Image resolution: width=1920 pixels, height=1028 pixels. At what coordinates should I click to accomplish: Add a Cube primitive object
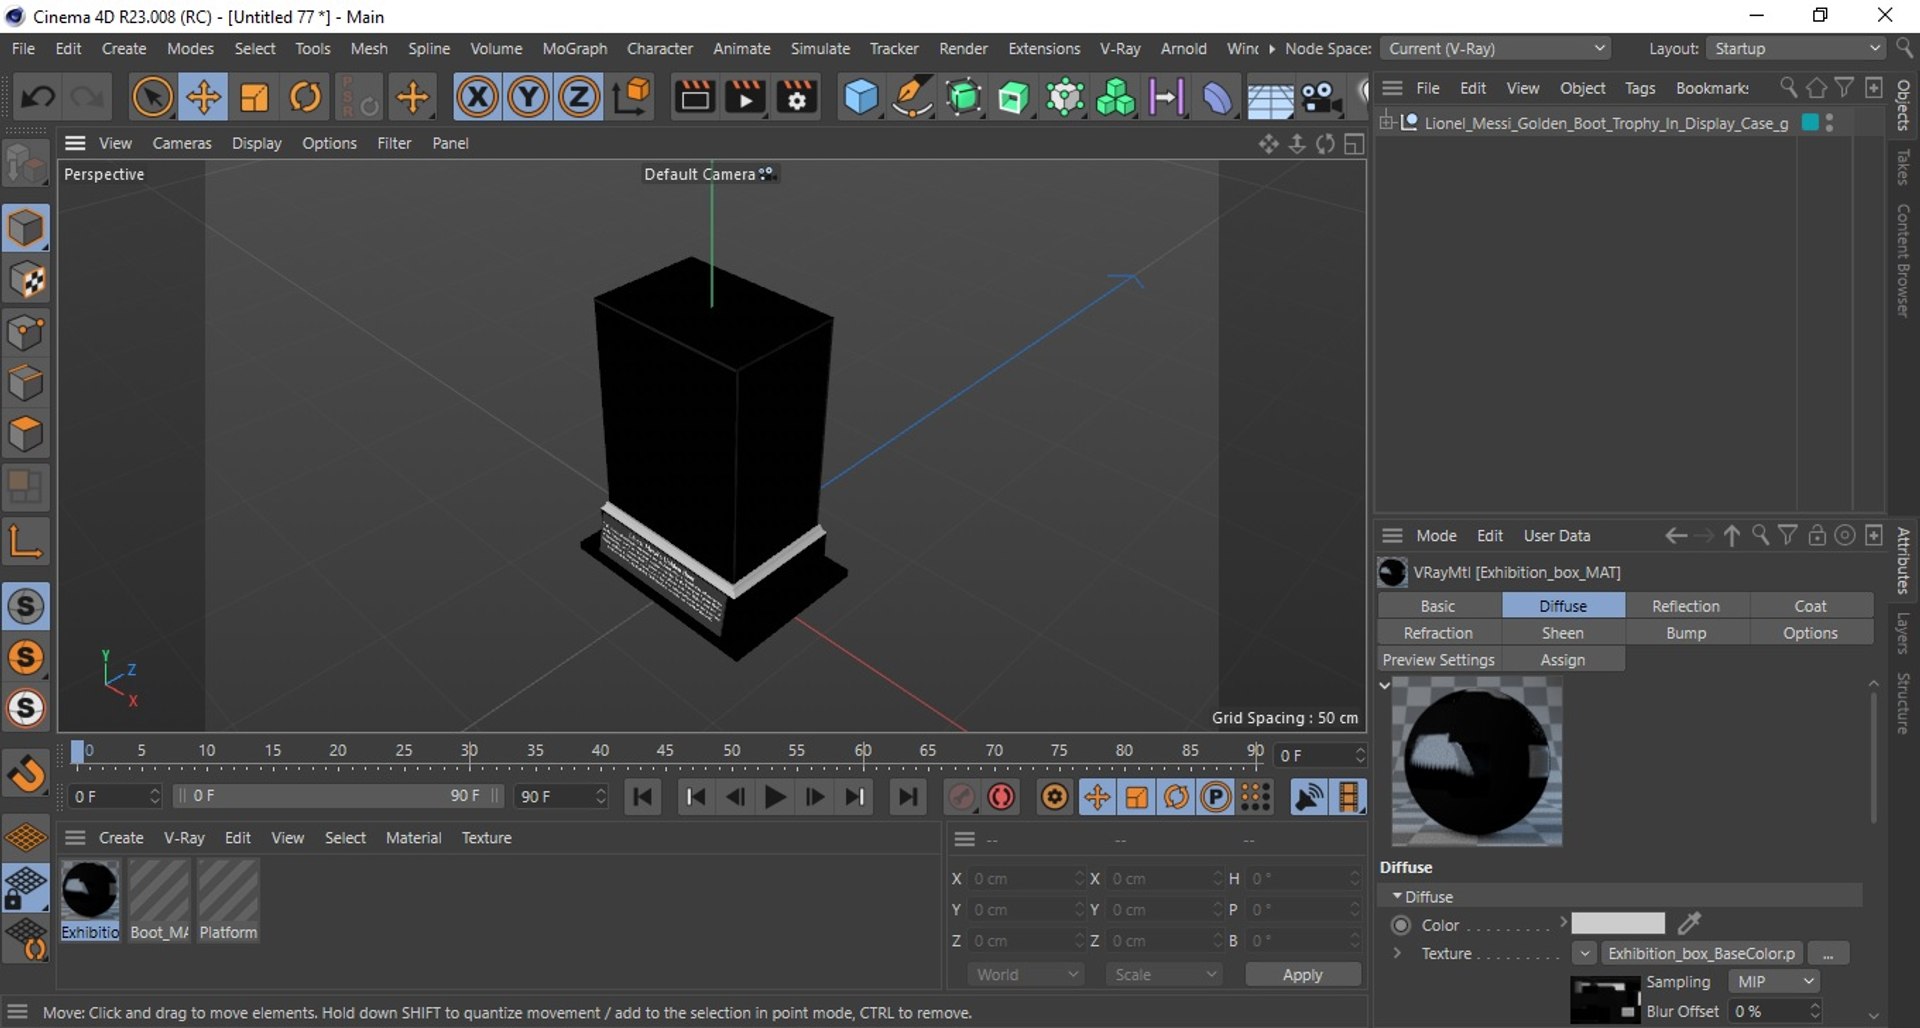[861, 97]
